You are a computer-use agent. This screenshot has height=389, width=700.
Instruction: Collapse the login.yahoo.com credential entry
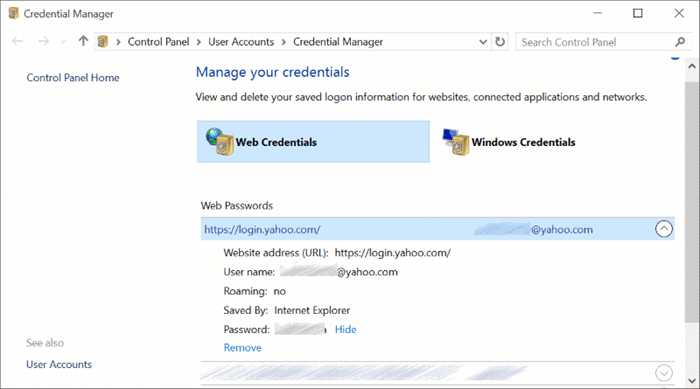point(664,229)
